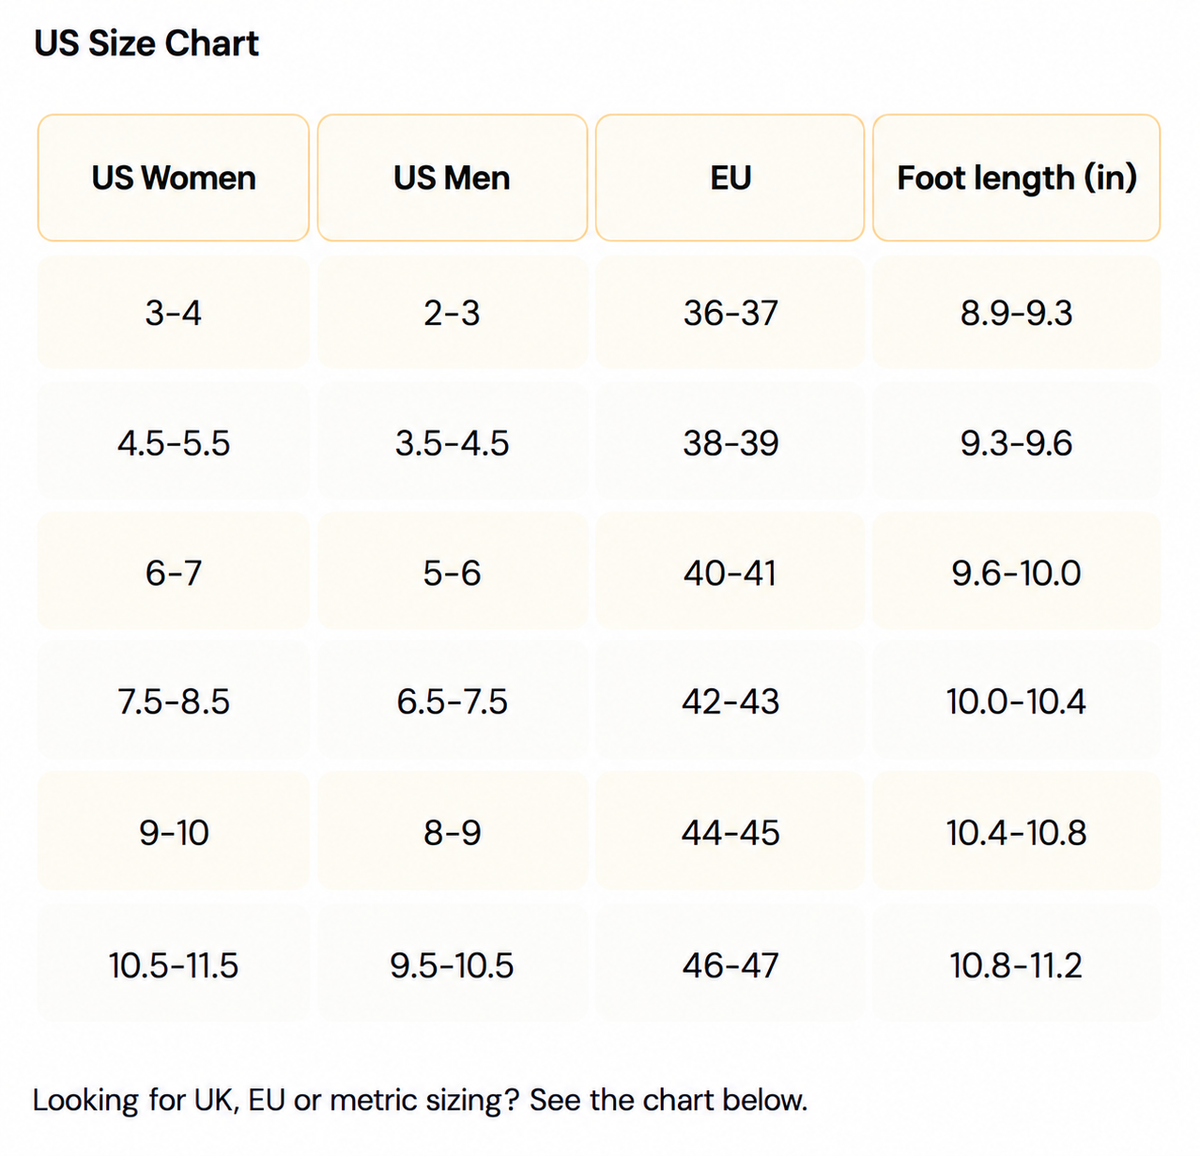
Task: Select US Men size 9.5-10.5 cell
Action: pos(452,965)
